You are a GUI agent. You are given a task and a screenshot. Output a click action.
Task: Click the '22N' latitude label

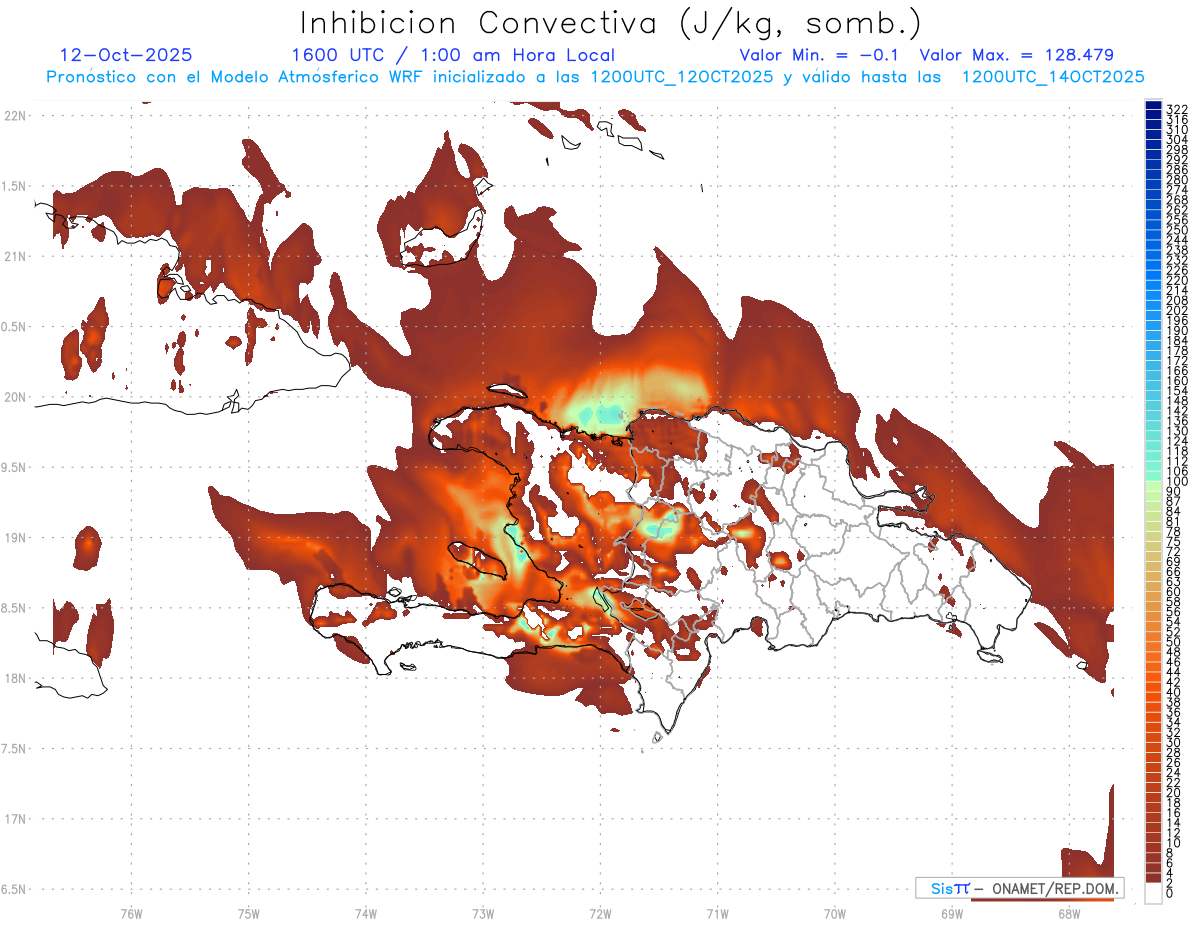point(15,116)
